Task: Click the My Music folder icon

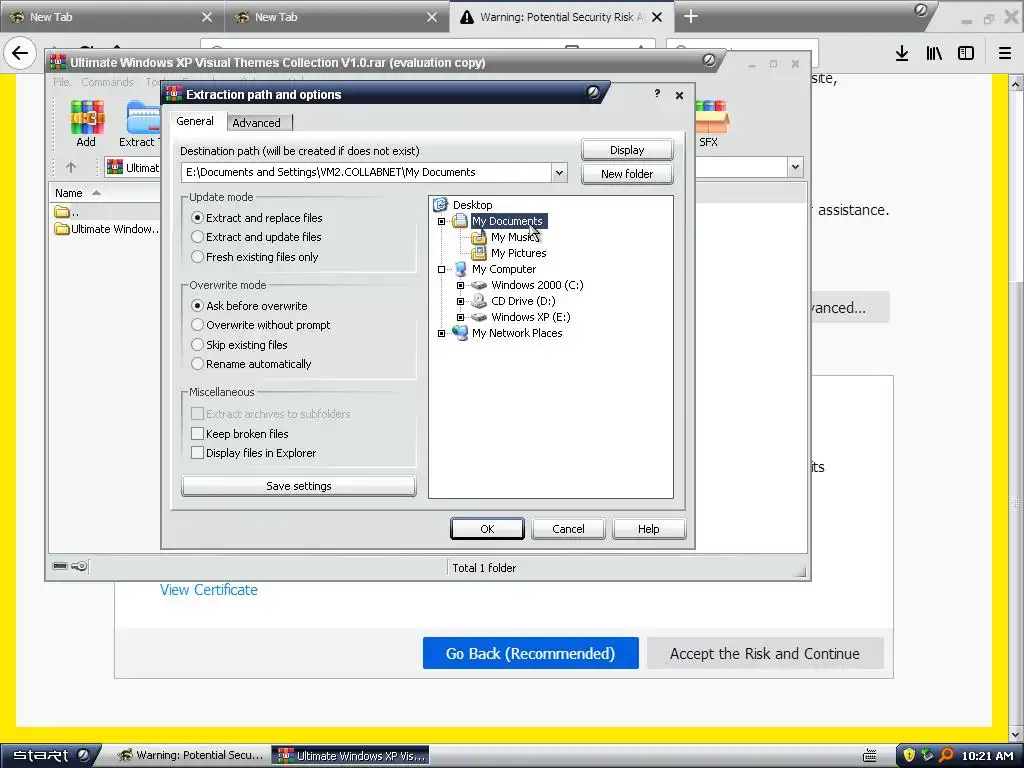Action: (x=479, y=237)
